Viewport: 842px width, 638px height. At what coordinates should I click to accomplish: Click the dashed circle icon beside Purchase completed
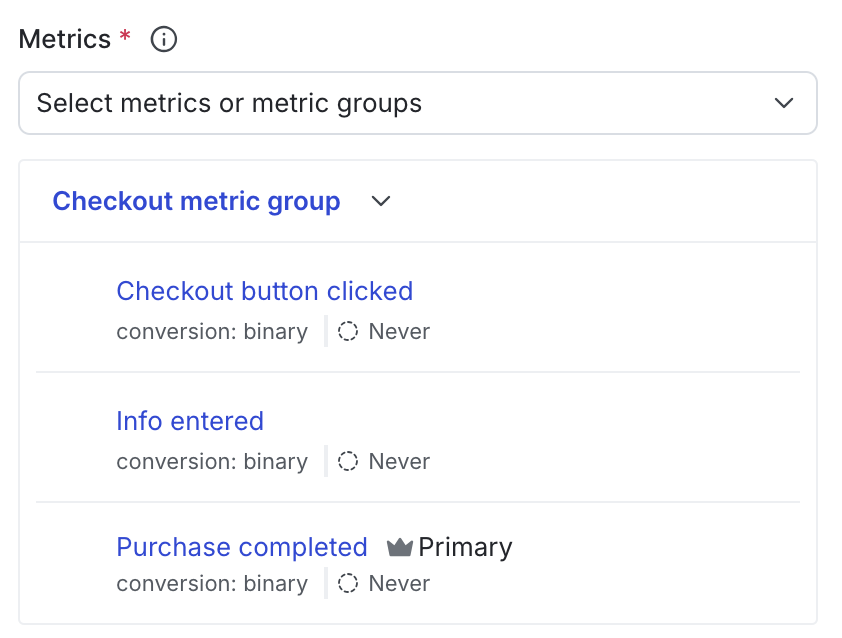pyautogui.click(x=347, y=583)
